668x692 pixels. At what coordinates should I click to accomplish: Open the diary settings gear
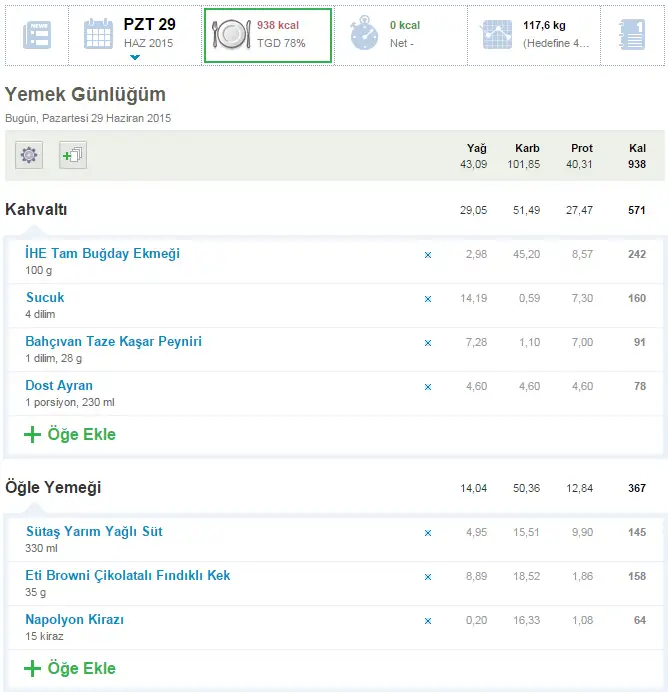click(x=29, y=155)
